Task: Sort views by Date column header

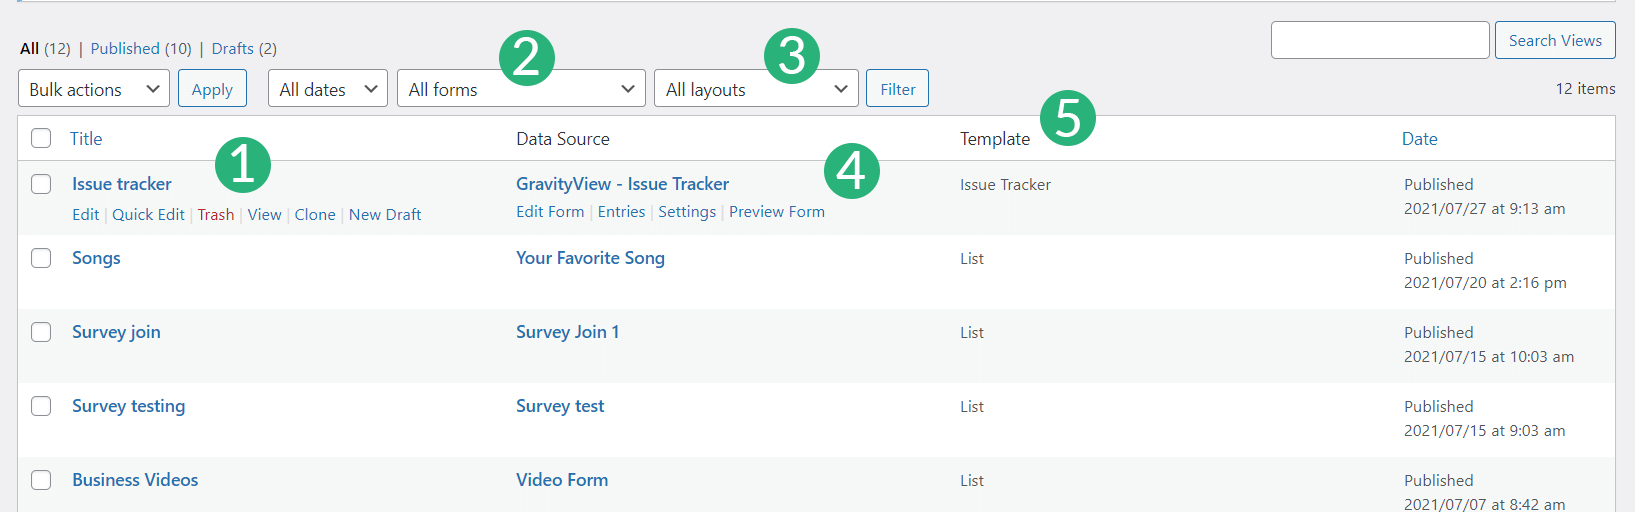Action: click(1419, 139)
